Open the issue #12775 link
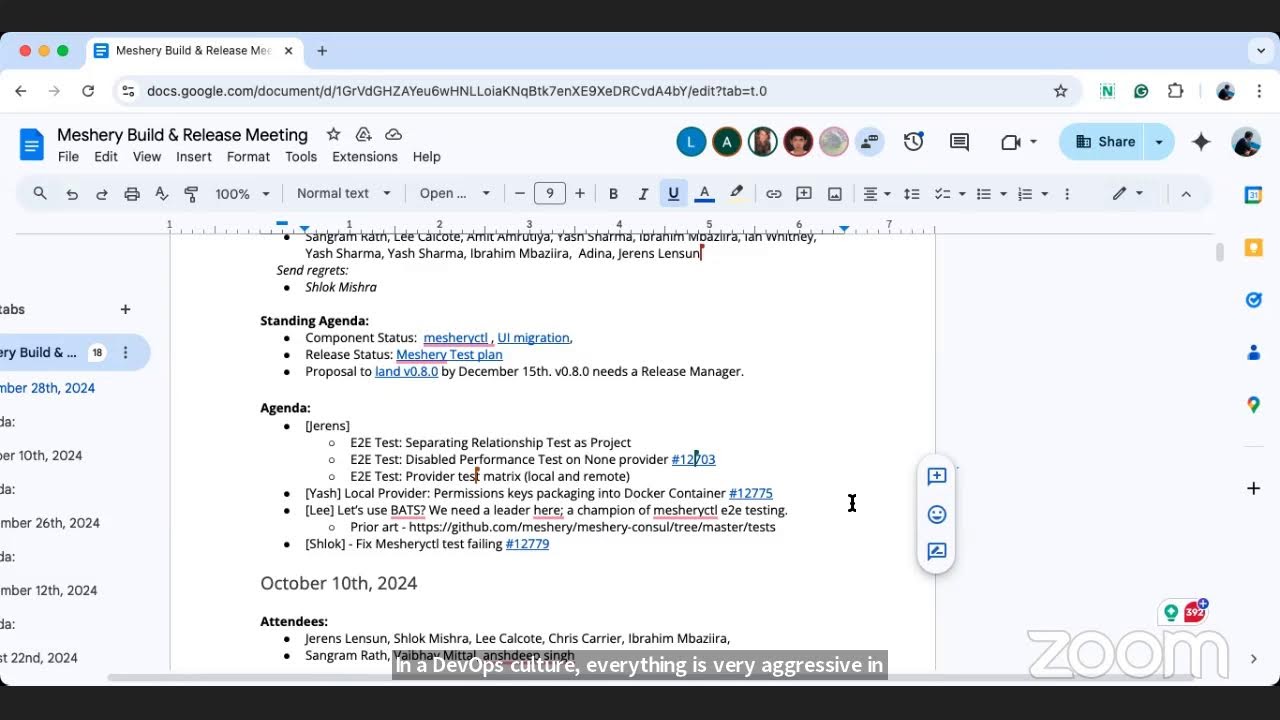This screenshot has height=720, width=1280. click(750, 493)
